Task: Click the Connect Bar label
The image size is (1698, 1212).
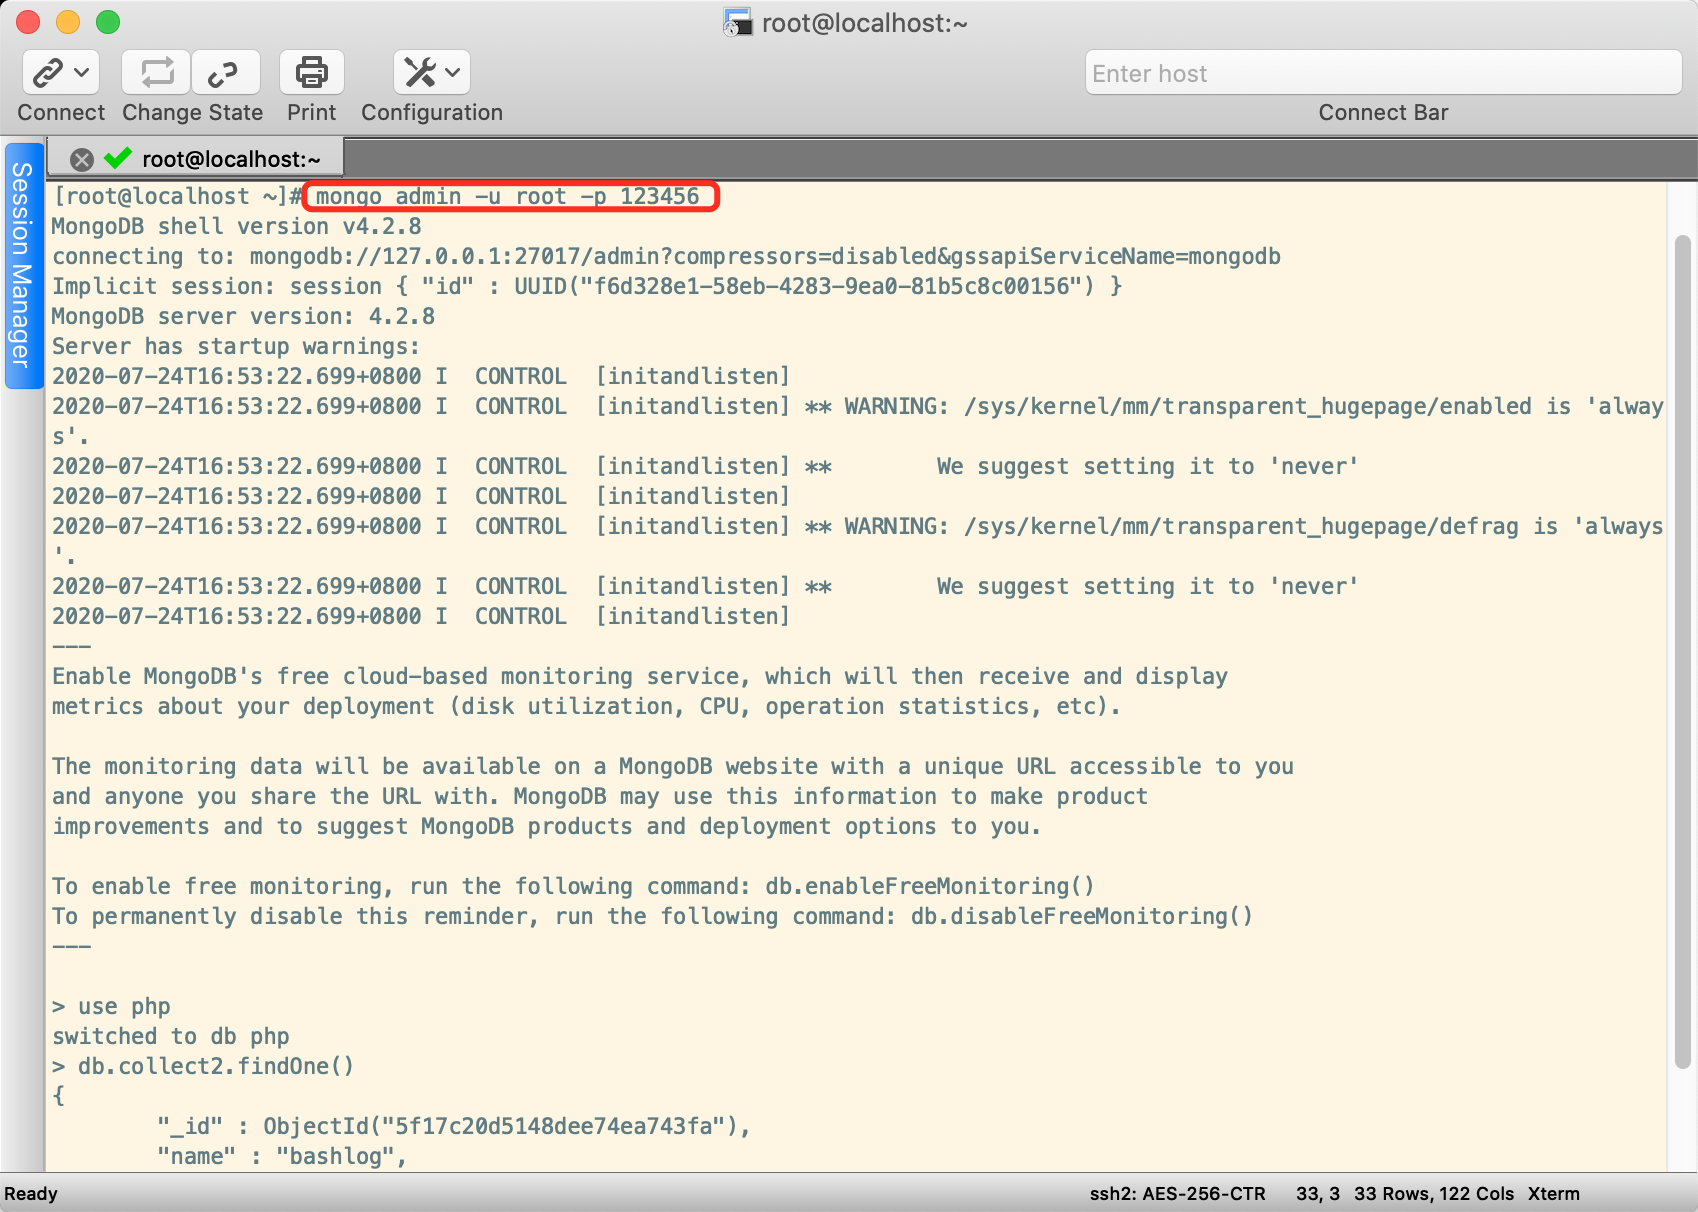Action: [1382, 113]
